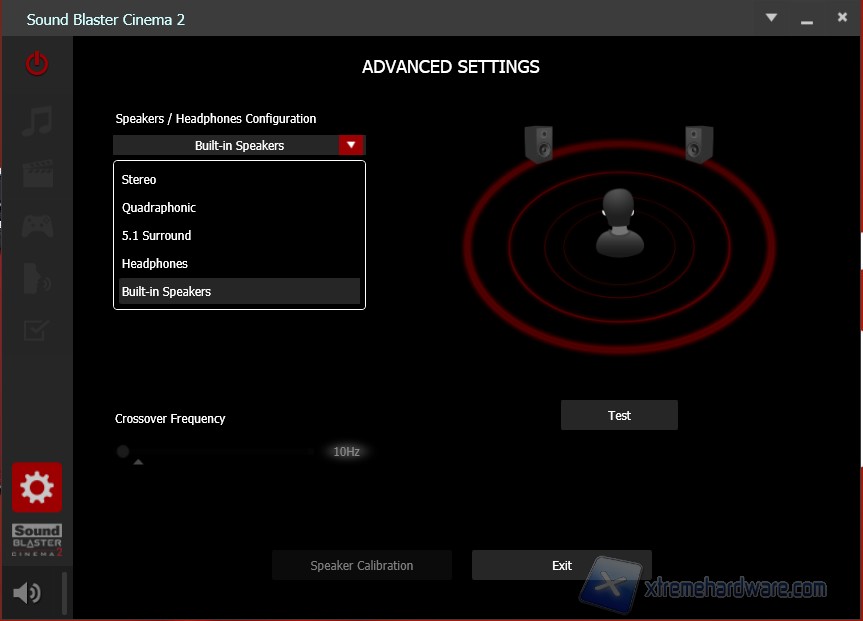Click the red power icon in sidebar
The image size is (863, 621).
pos(37,64)
